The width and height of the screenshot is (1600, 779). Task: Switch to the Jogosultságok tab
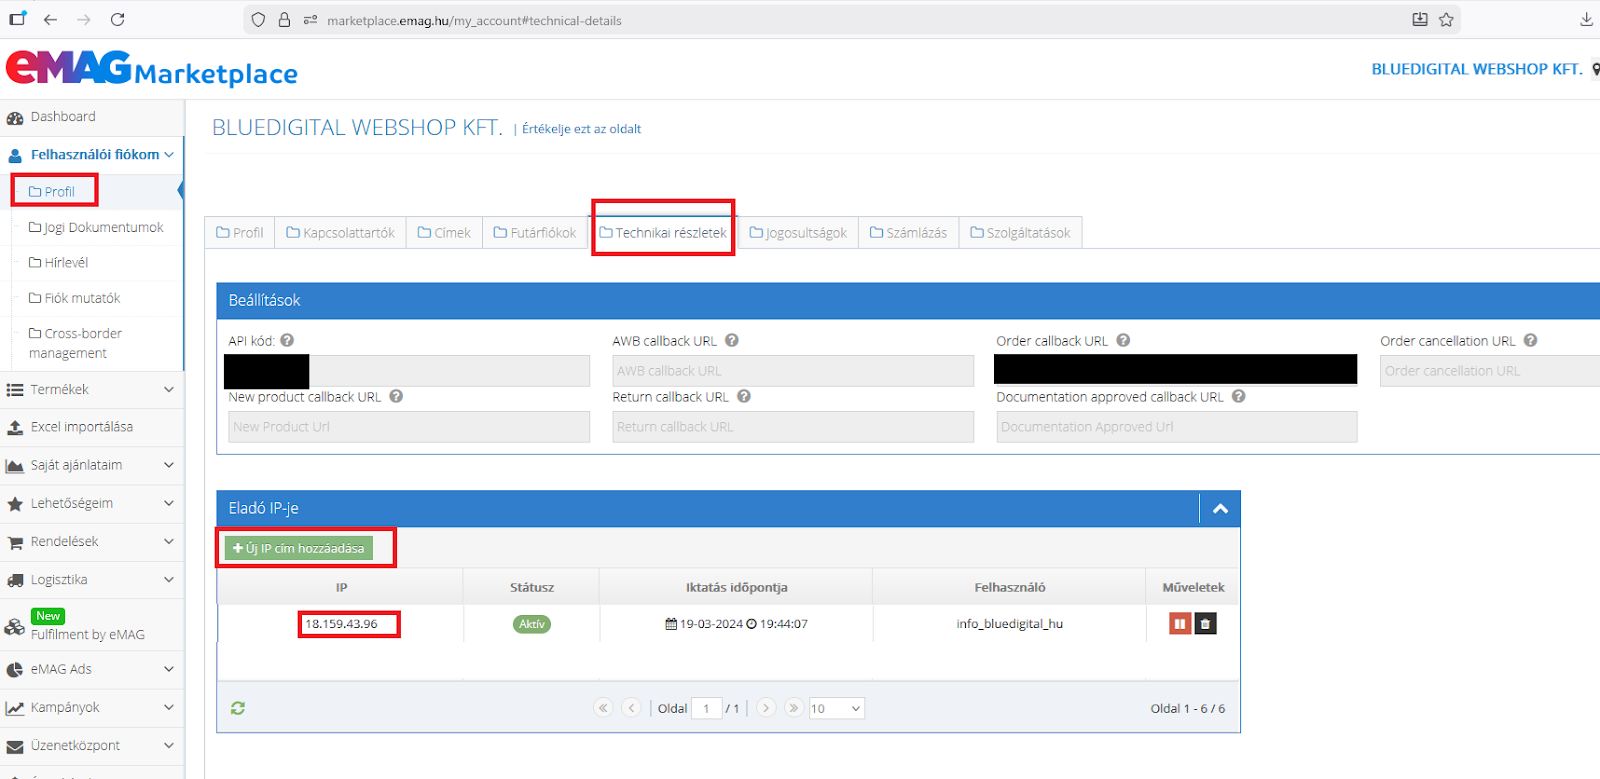[x=798, y=233]
